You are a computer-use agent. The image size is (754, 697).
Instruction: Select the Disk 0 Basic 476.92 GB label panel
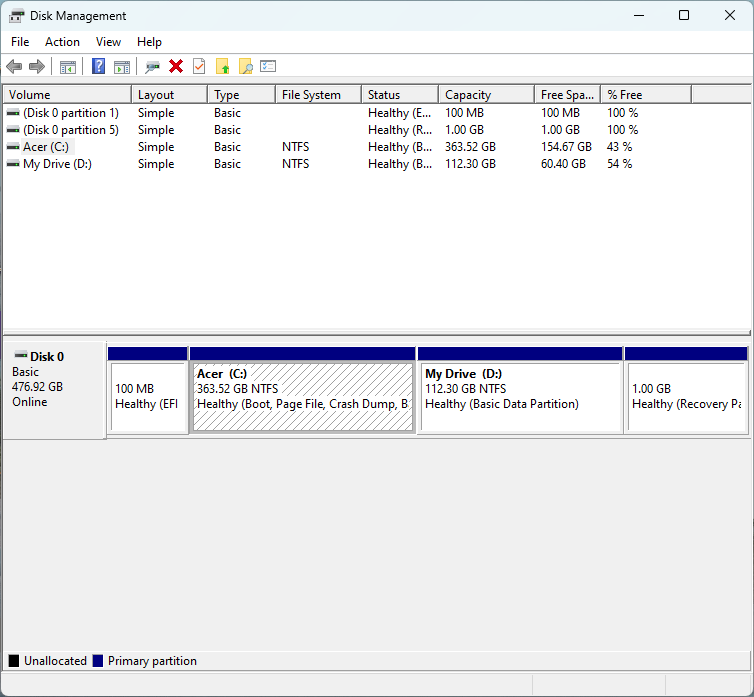coord(54,390)
